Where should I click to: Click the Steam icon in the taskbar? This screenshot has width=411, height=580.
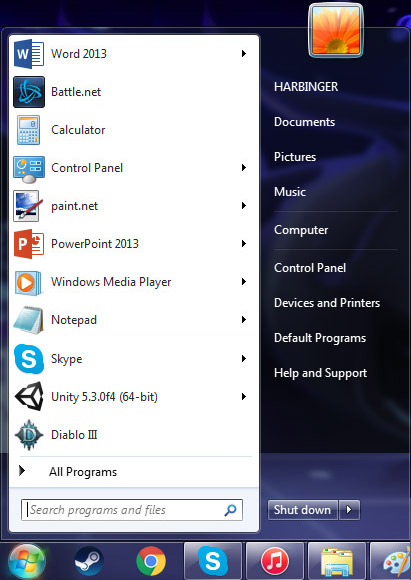88,561
